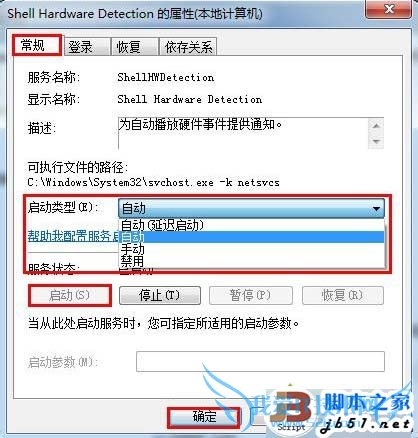418x438 pixels.
Task: Click the 启动类型 combo box showing 自动
Action: [251, 209]
